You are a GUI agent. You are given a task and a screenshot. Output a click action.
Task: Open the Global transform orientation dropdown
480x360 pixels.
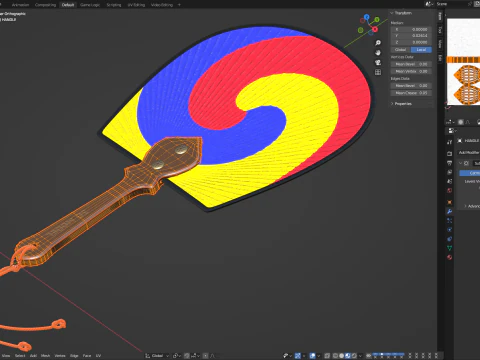point(157,356)
